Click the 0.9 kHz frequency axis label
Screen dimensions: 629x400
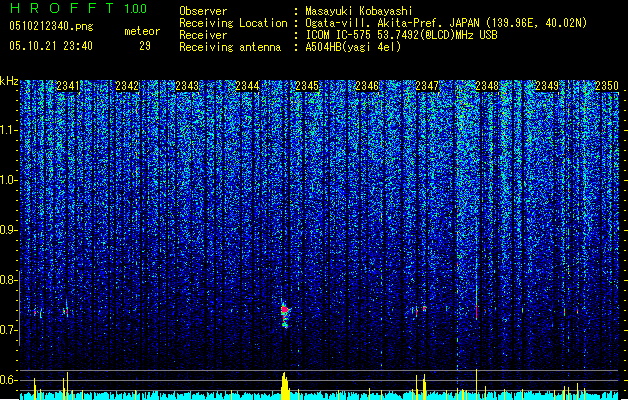pyautogui.click(x=9, y=230)
